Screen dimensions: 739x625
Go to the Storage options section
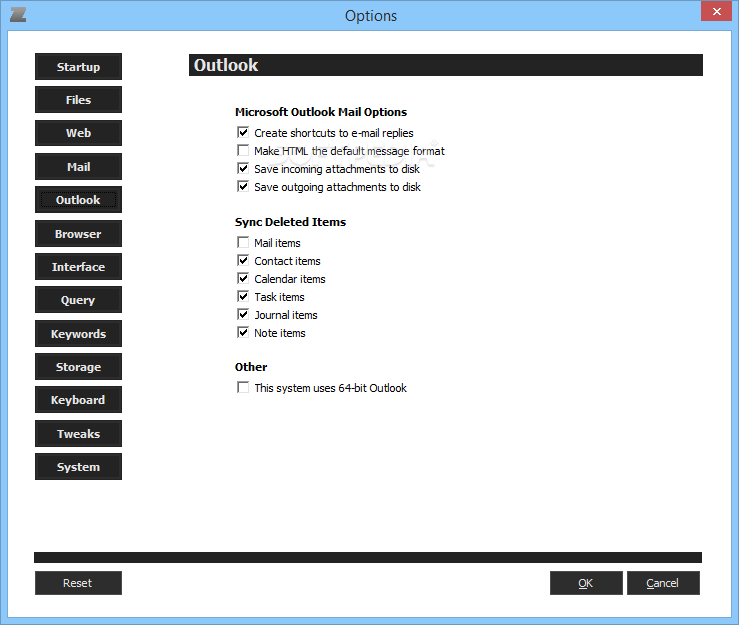point(78,366)
